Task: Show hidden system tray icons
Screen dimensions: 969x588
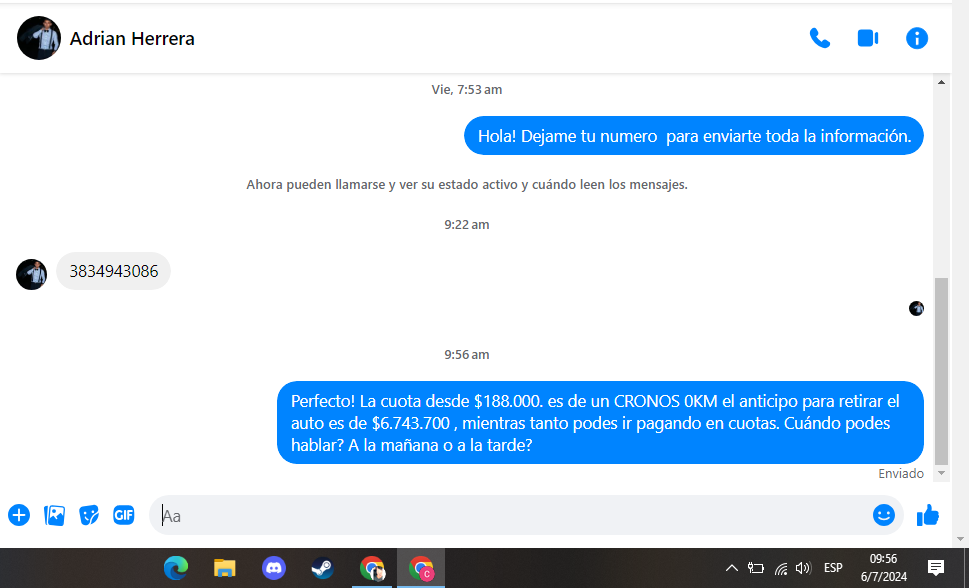Action: (x=731, y=568)
